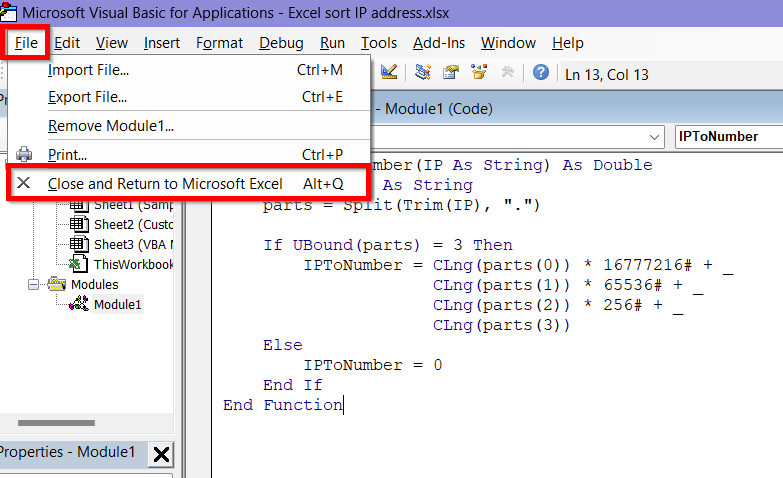Select the ThisWorkbook icon
The height and width of the screenshot is (478, 783).
point(79,264)
